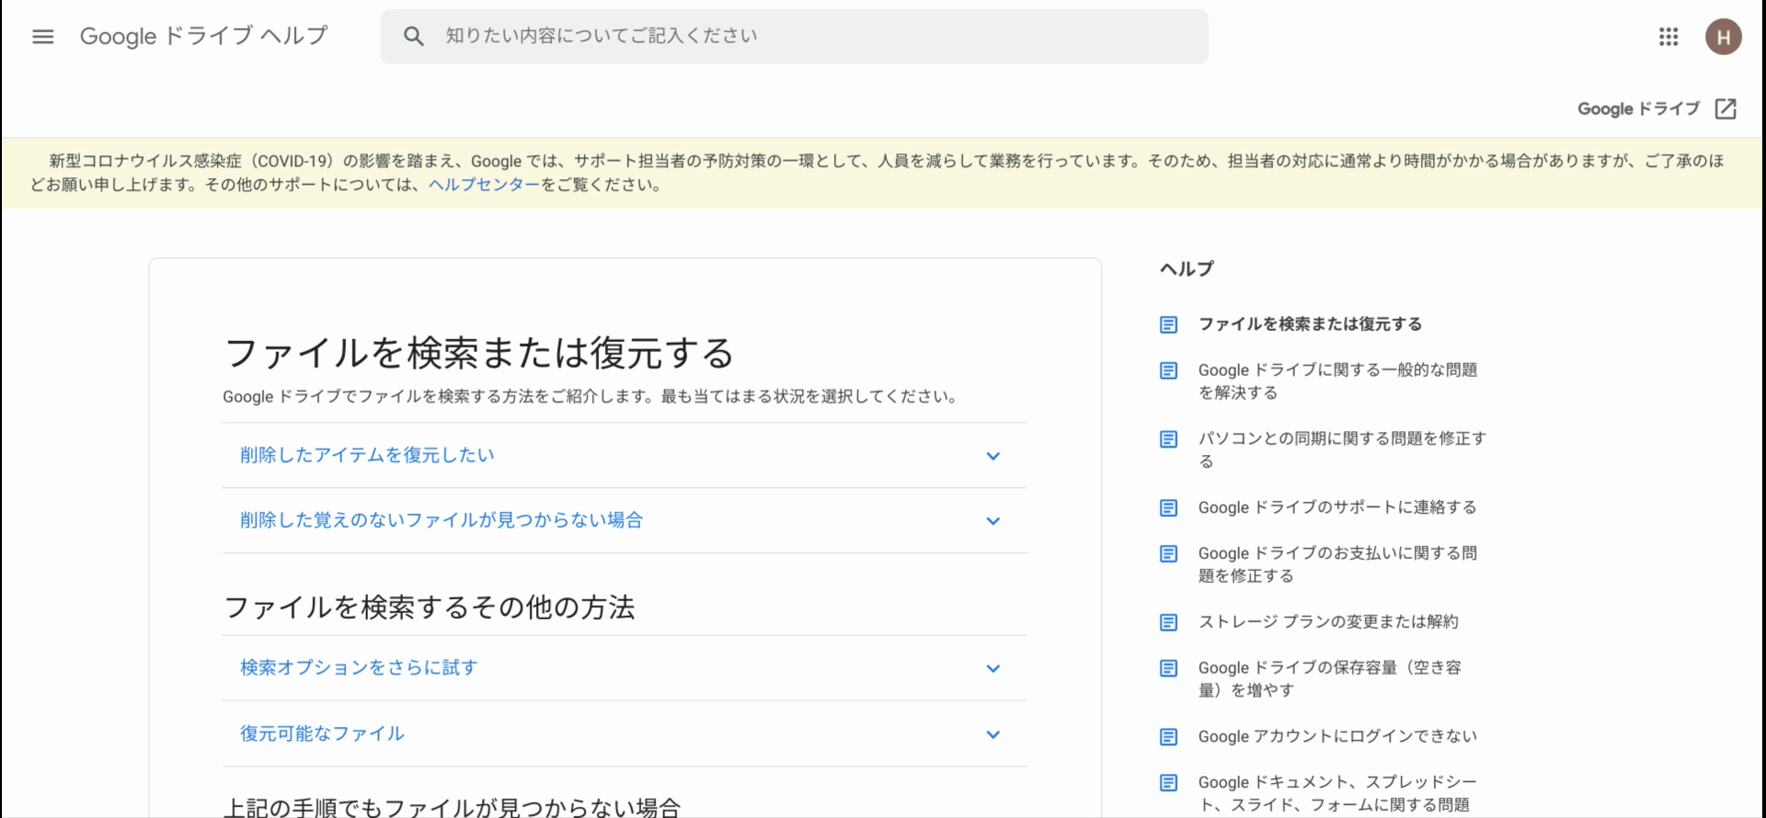Click the article icon beside Google アカウントにログインできない

tap(1168, 737)
